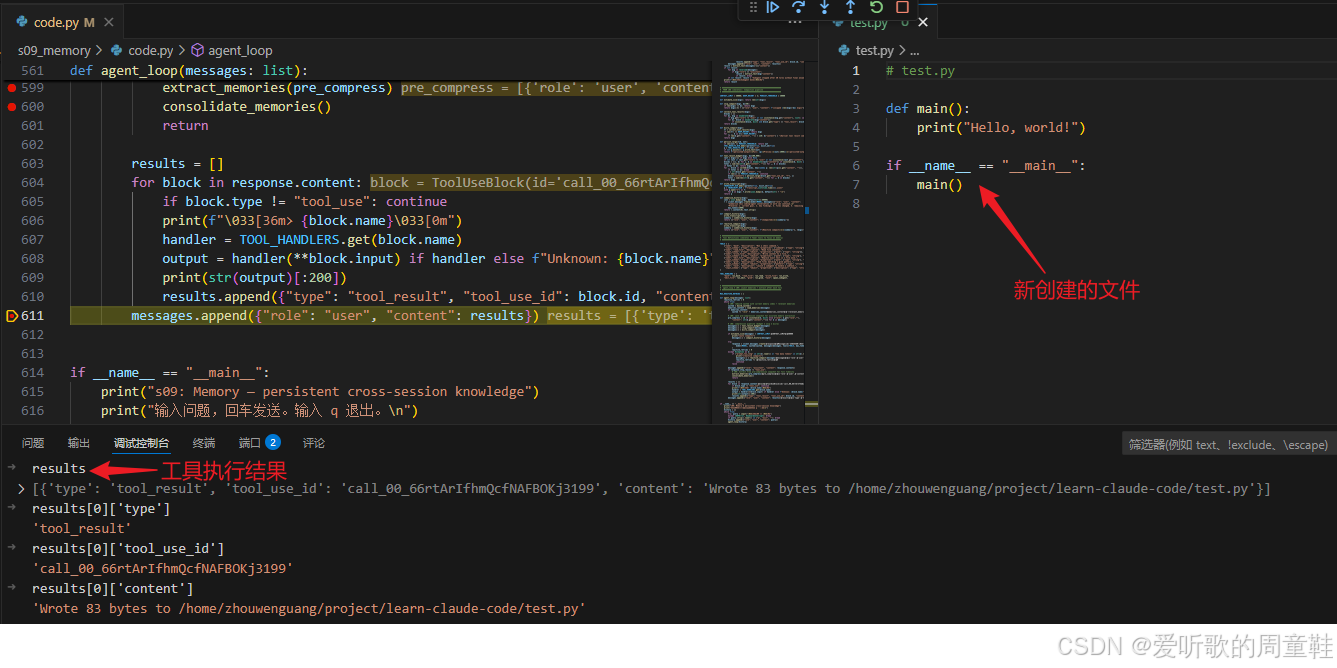Click the cube symbol icon beside agent_loop
The height and width of the screenshot is (668, 1337).
(x=197, y=50)
